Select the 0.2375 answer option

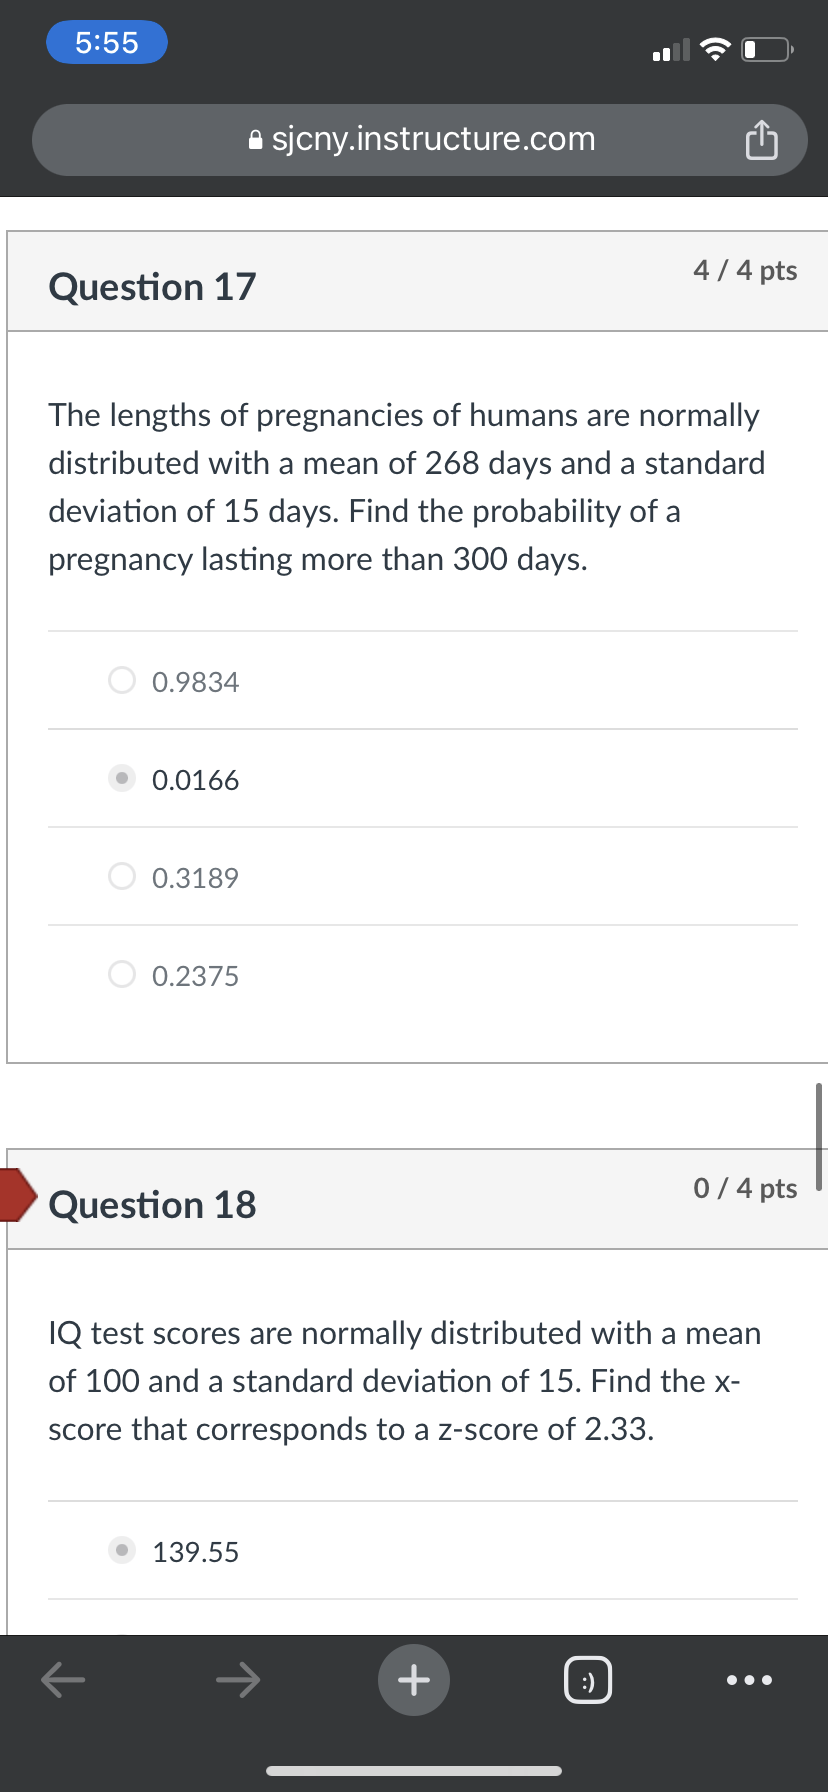click(x=122, y=975)
